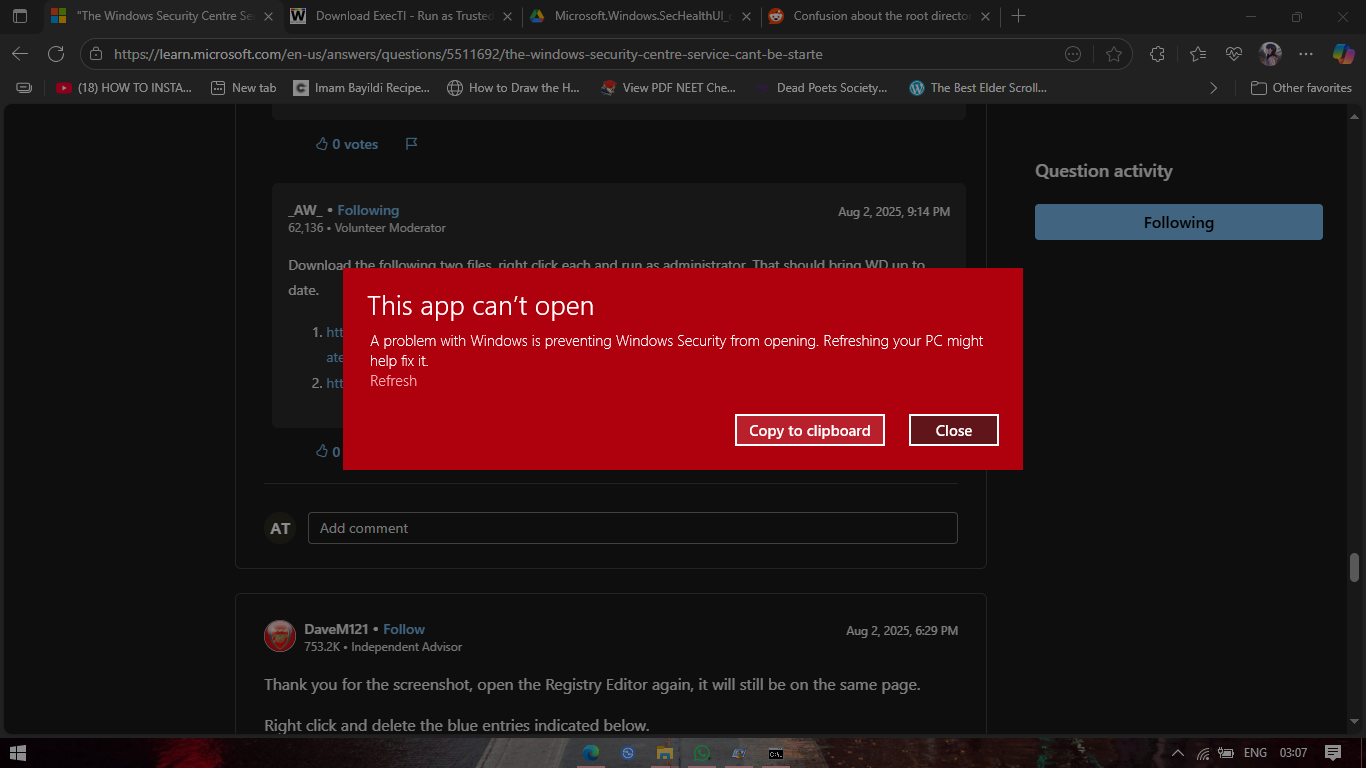Open WhatsApp from the taskbar
The image size is (1366, 768).
[702, 753]
